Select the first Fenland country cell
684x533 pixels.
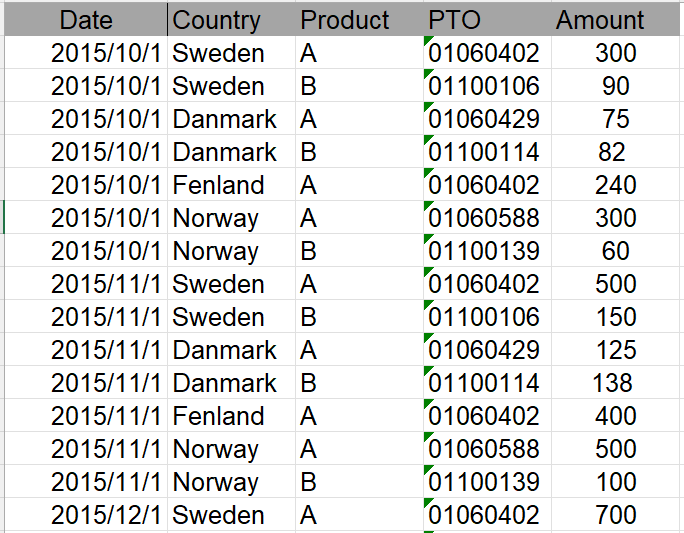231,184
